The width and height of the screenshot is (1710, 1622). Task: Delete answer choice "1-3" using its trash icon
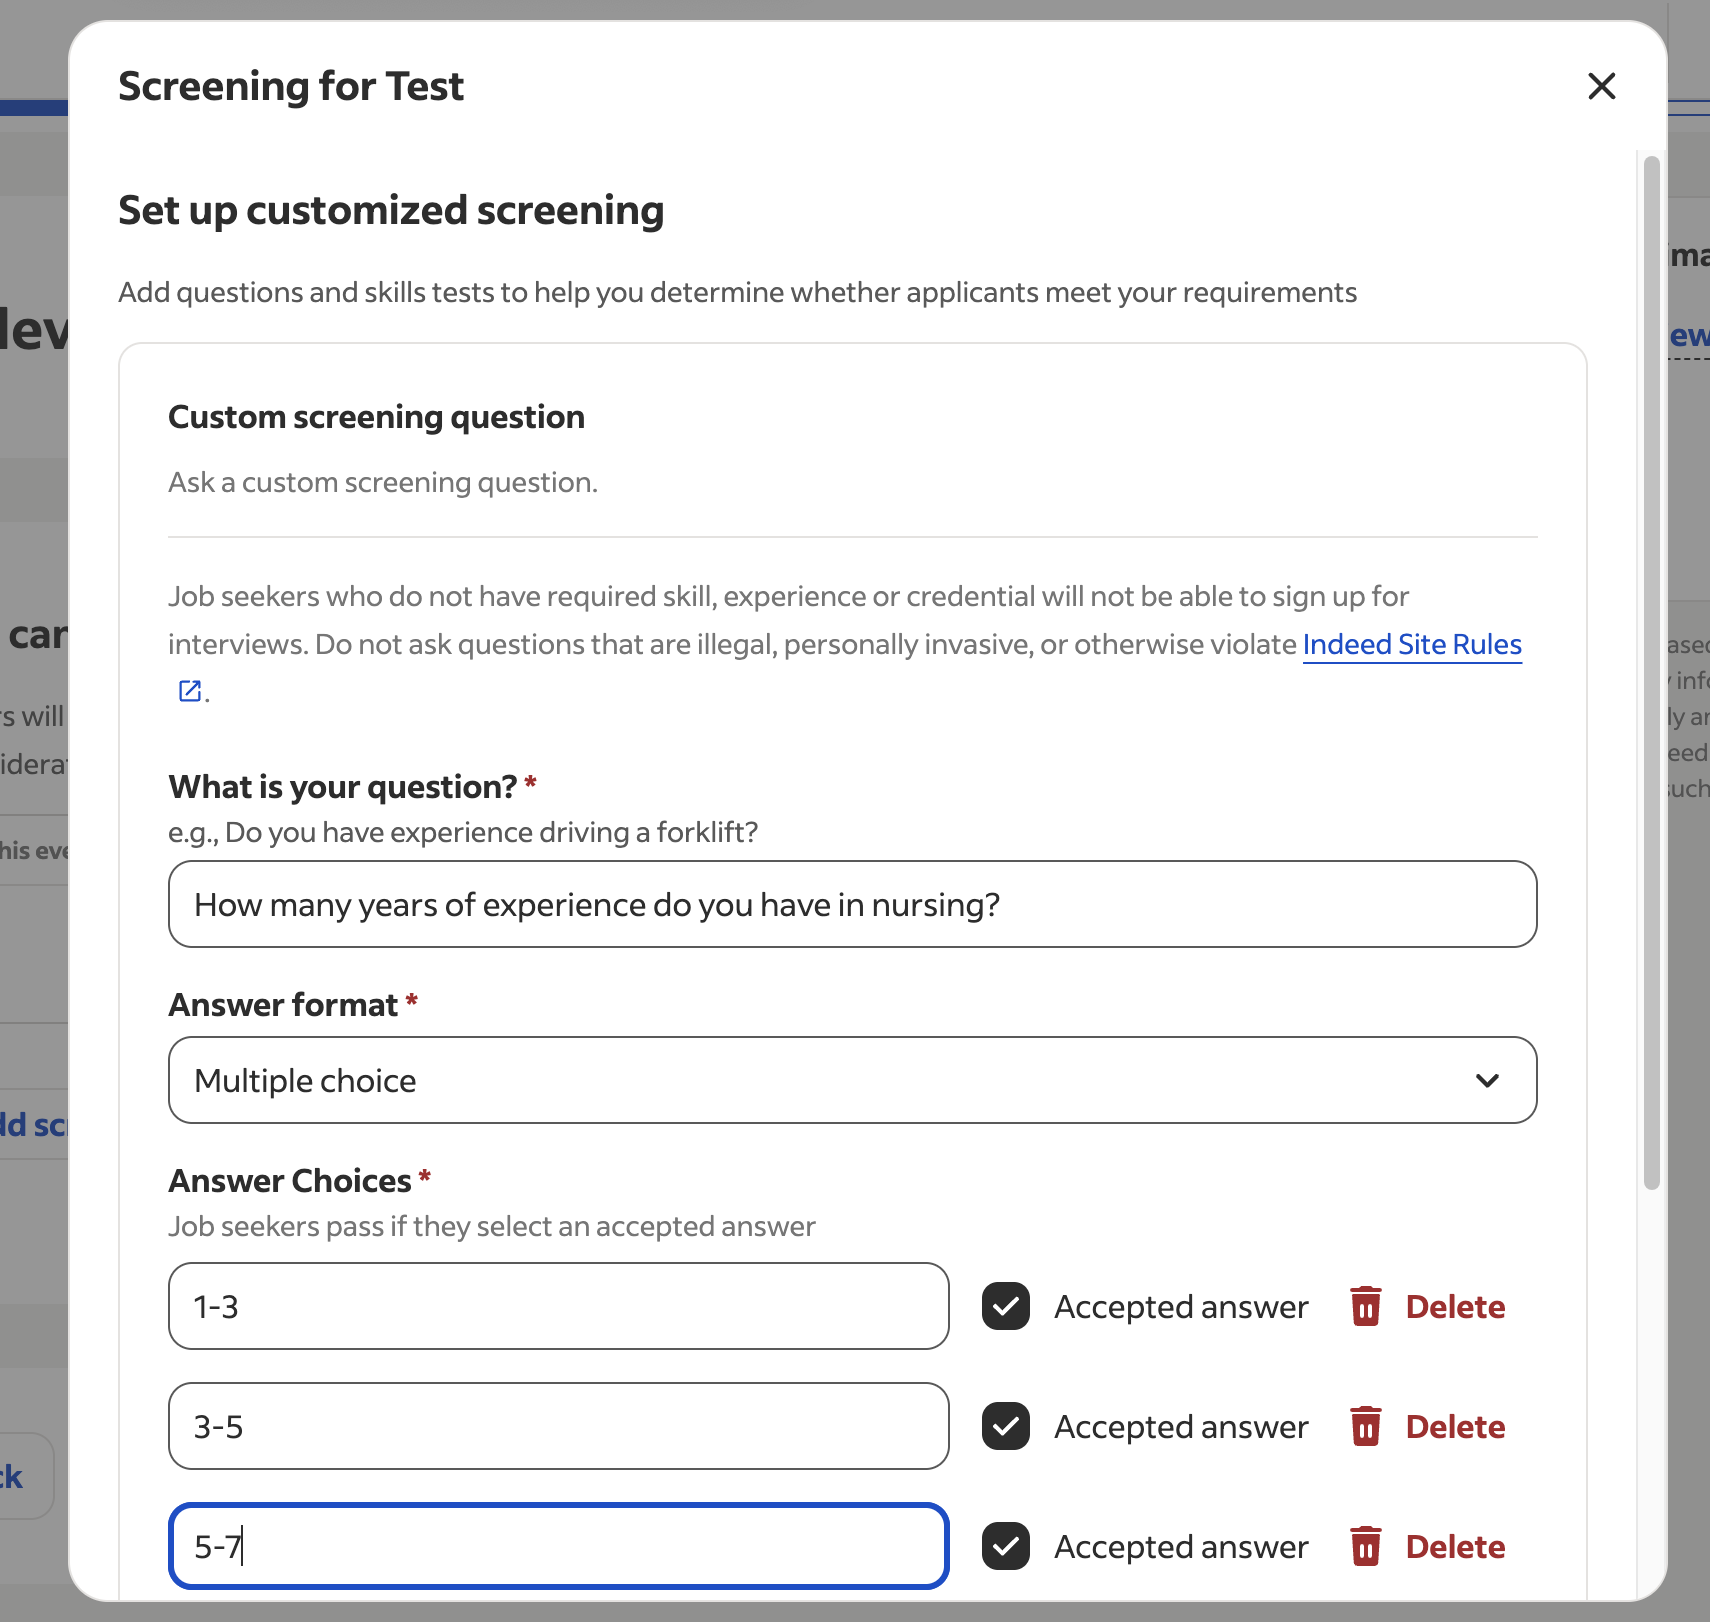pos(1366,1306)
